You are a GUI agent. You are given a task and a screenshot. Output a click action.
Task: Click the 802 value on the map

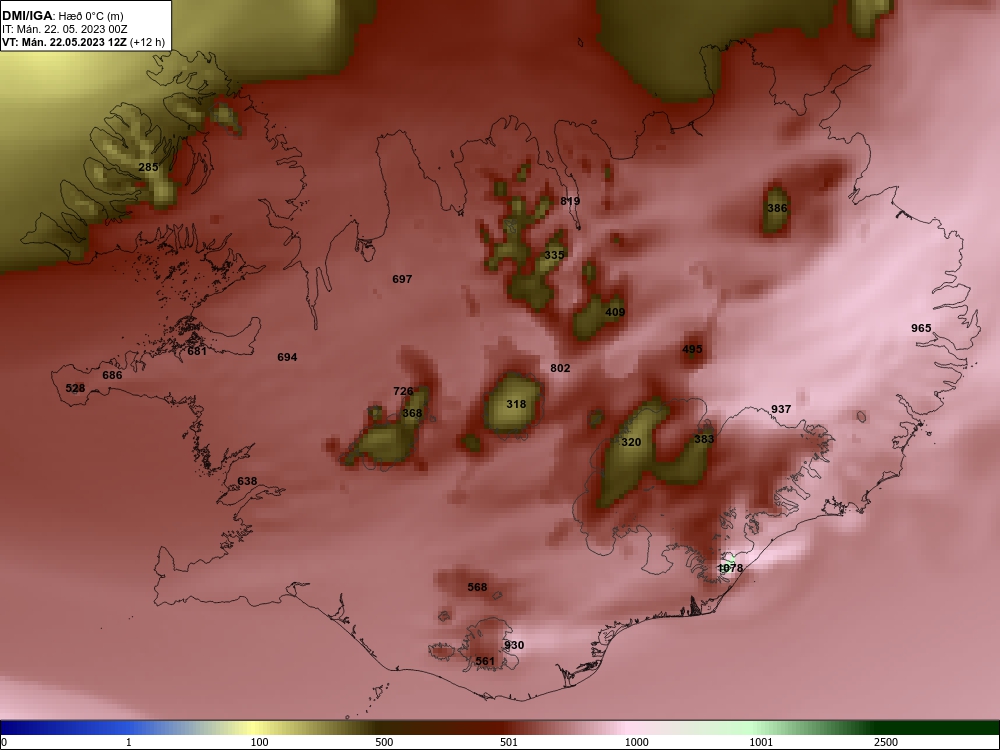(x=560, y=368)
